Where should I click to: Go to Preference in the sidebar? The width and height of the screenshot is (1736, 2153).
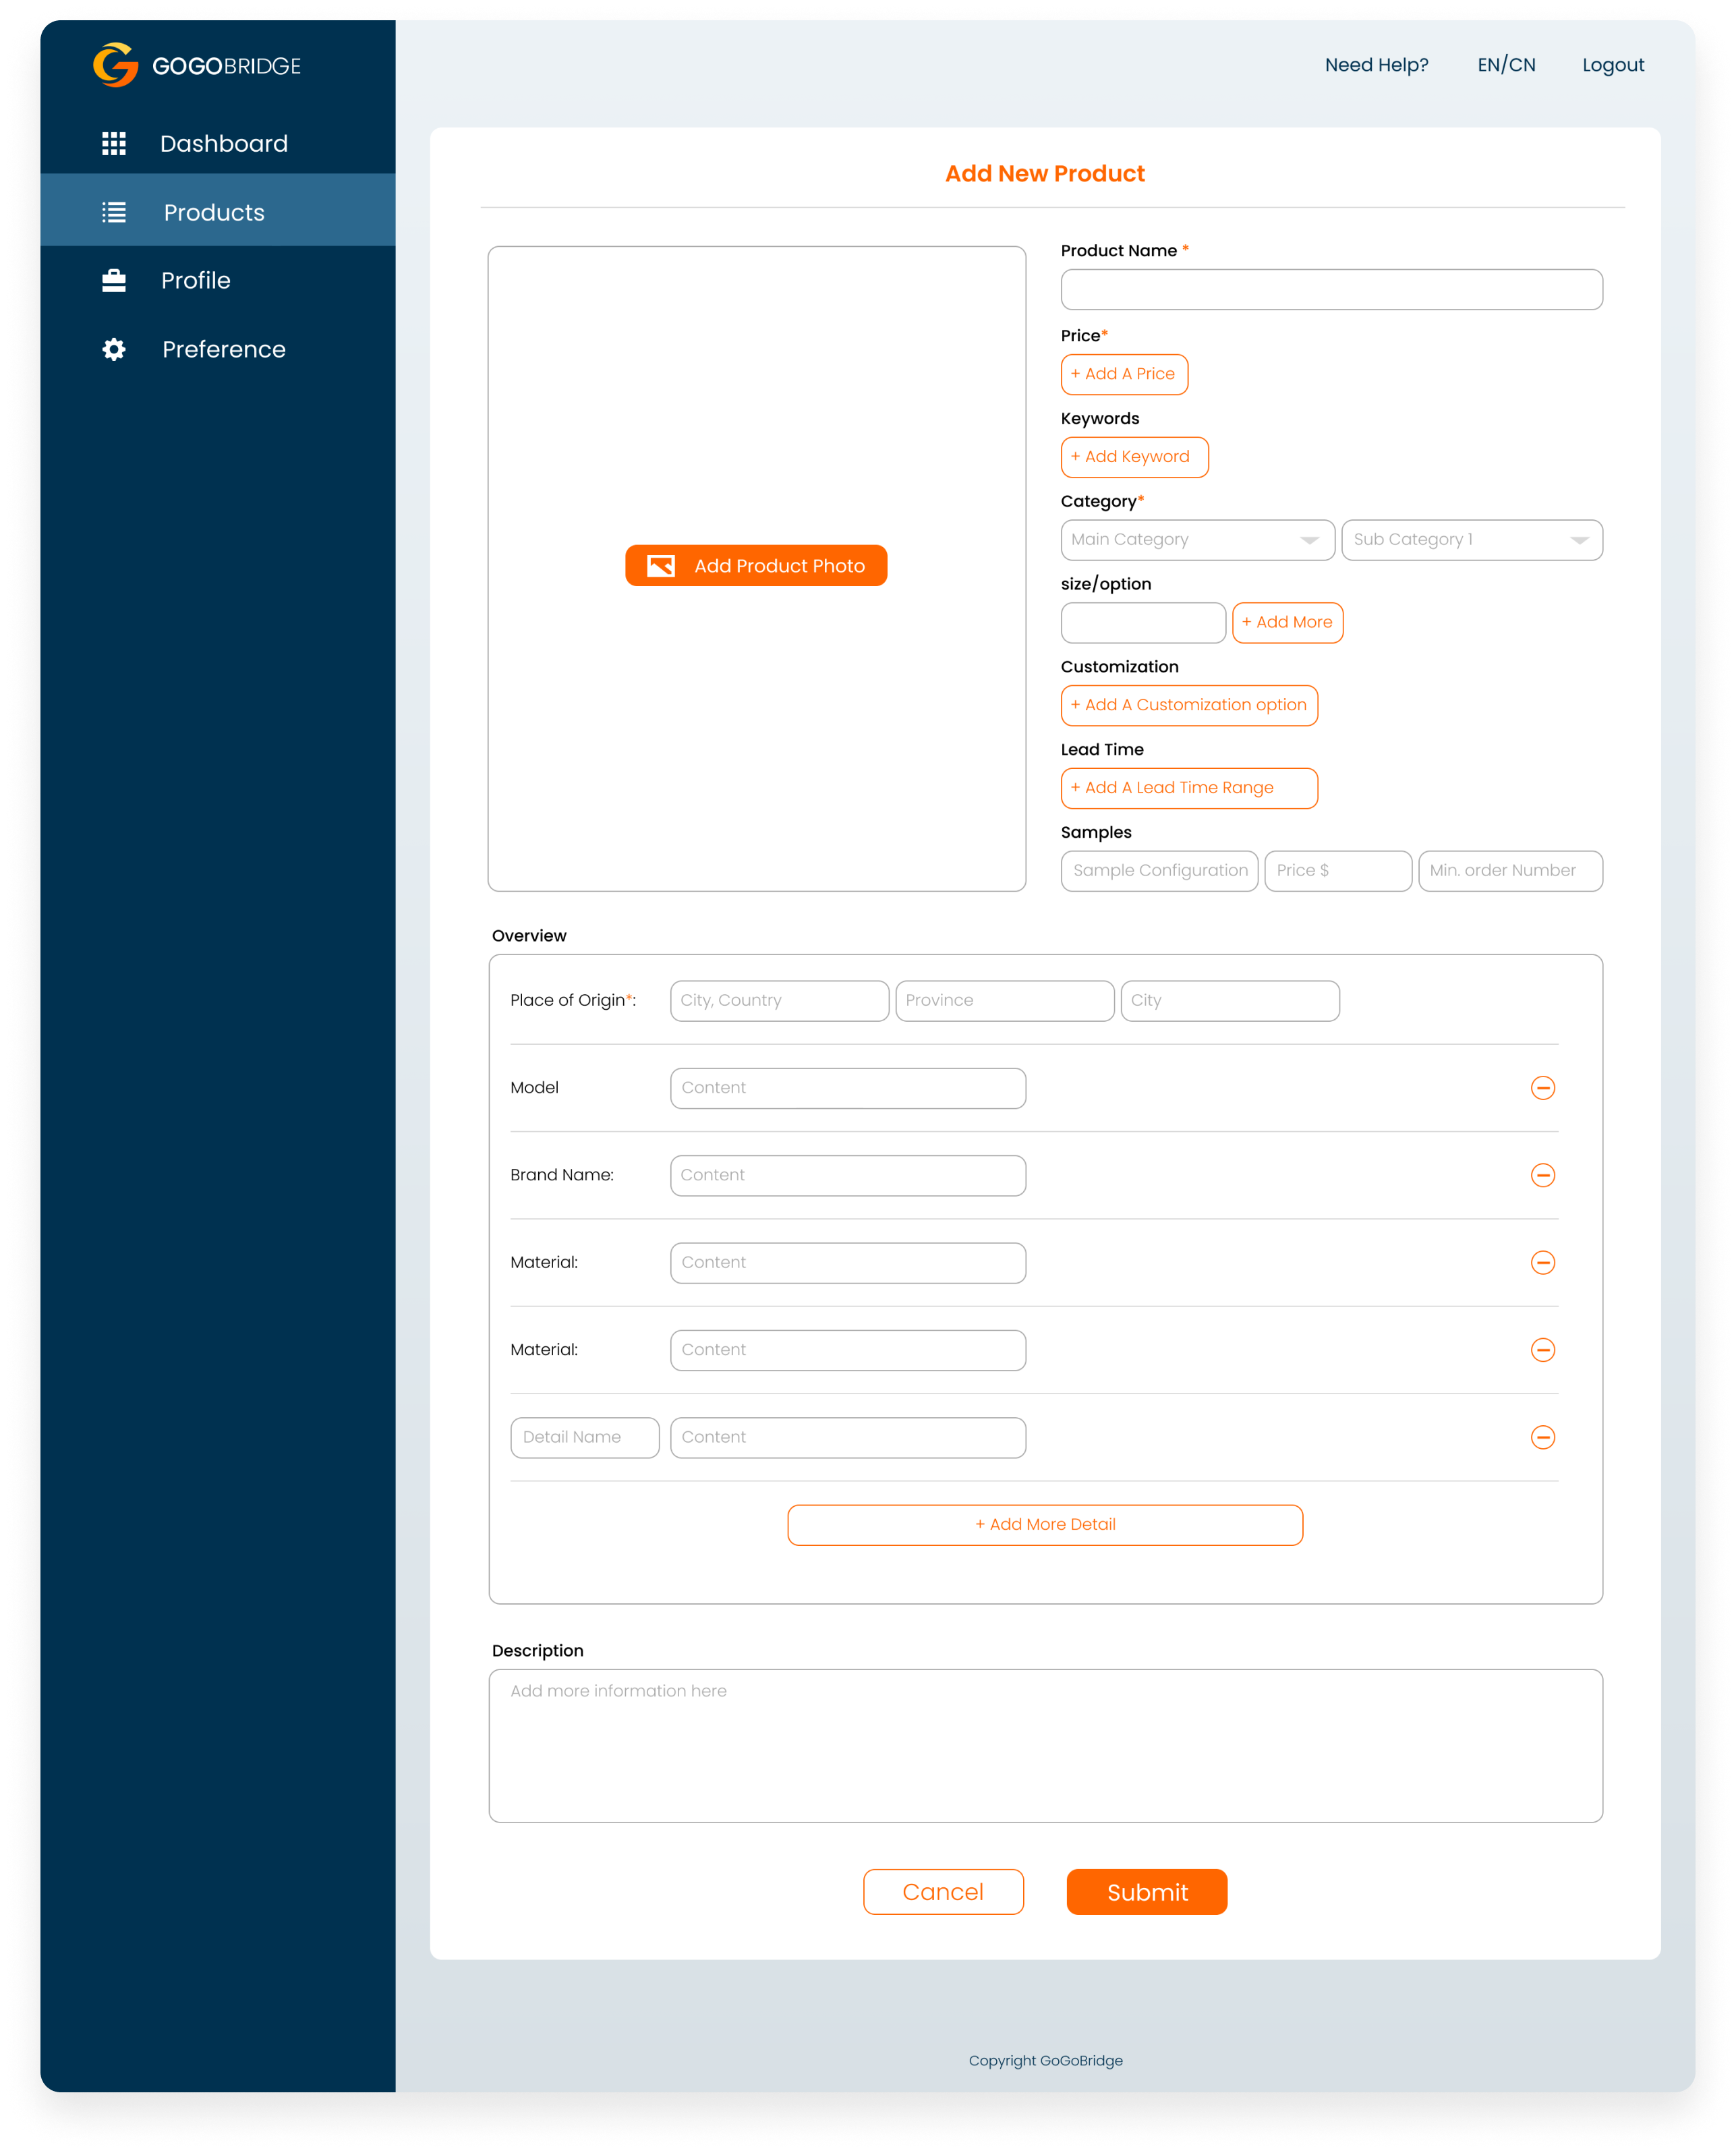pyautogui.click(x=224, y=349)
